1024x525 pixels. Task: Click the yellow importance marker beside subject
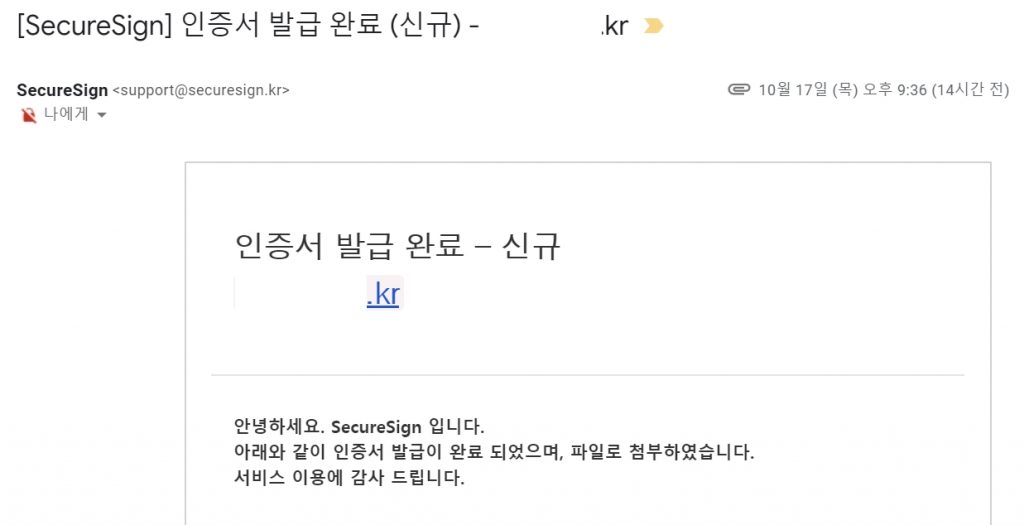point(653,26)
